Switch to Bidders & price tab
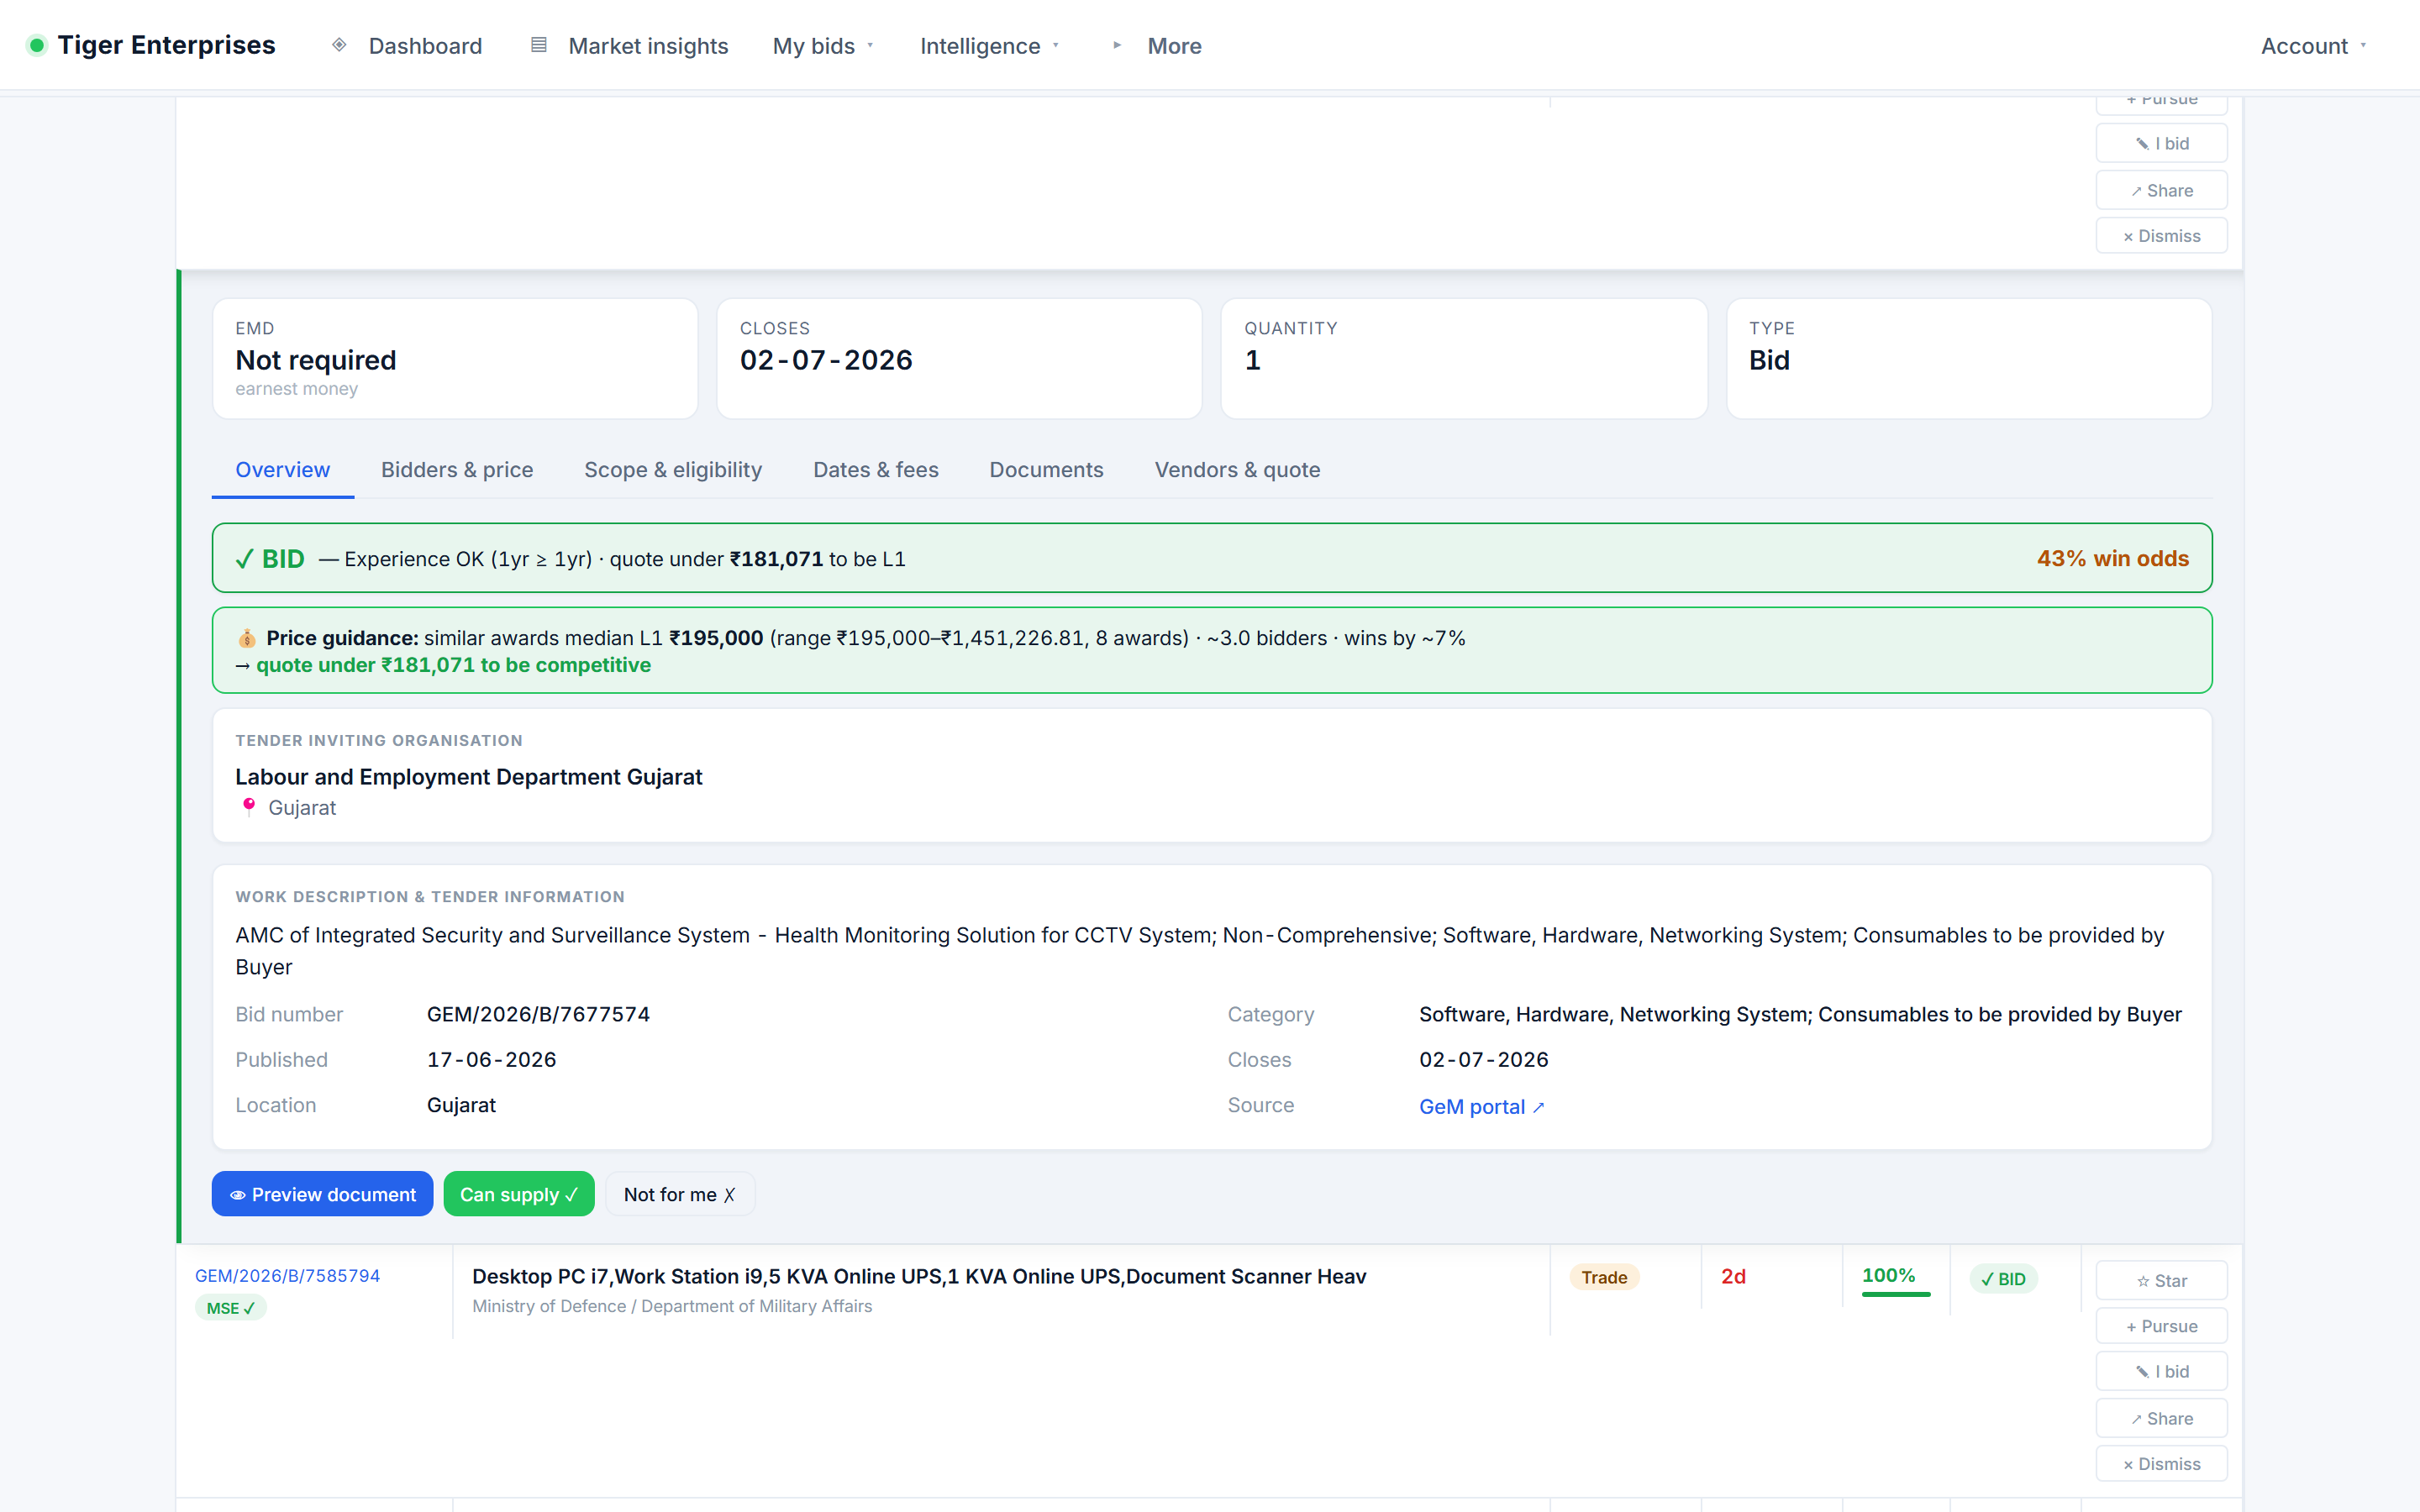2420x1512 pixels. (x=457, y=470)
